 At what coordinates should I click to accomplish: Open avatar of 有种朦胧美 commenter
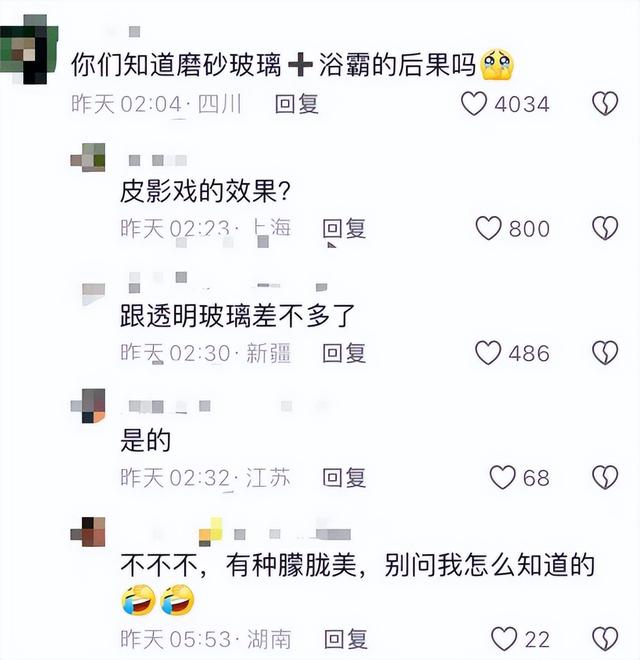[88, 532]
